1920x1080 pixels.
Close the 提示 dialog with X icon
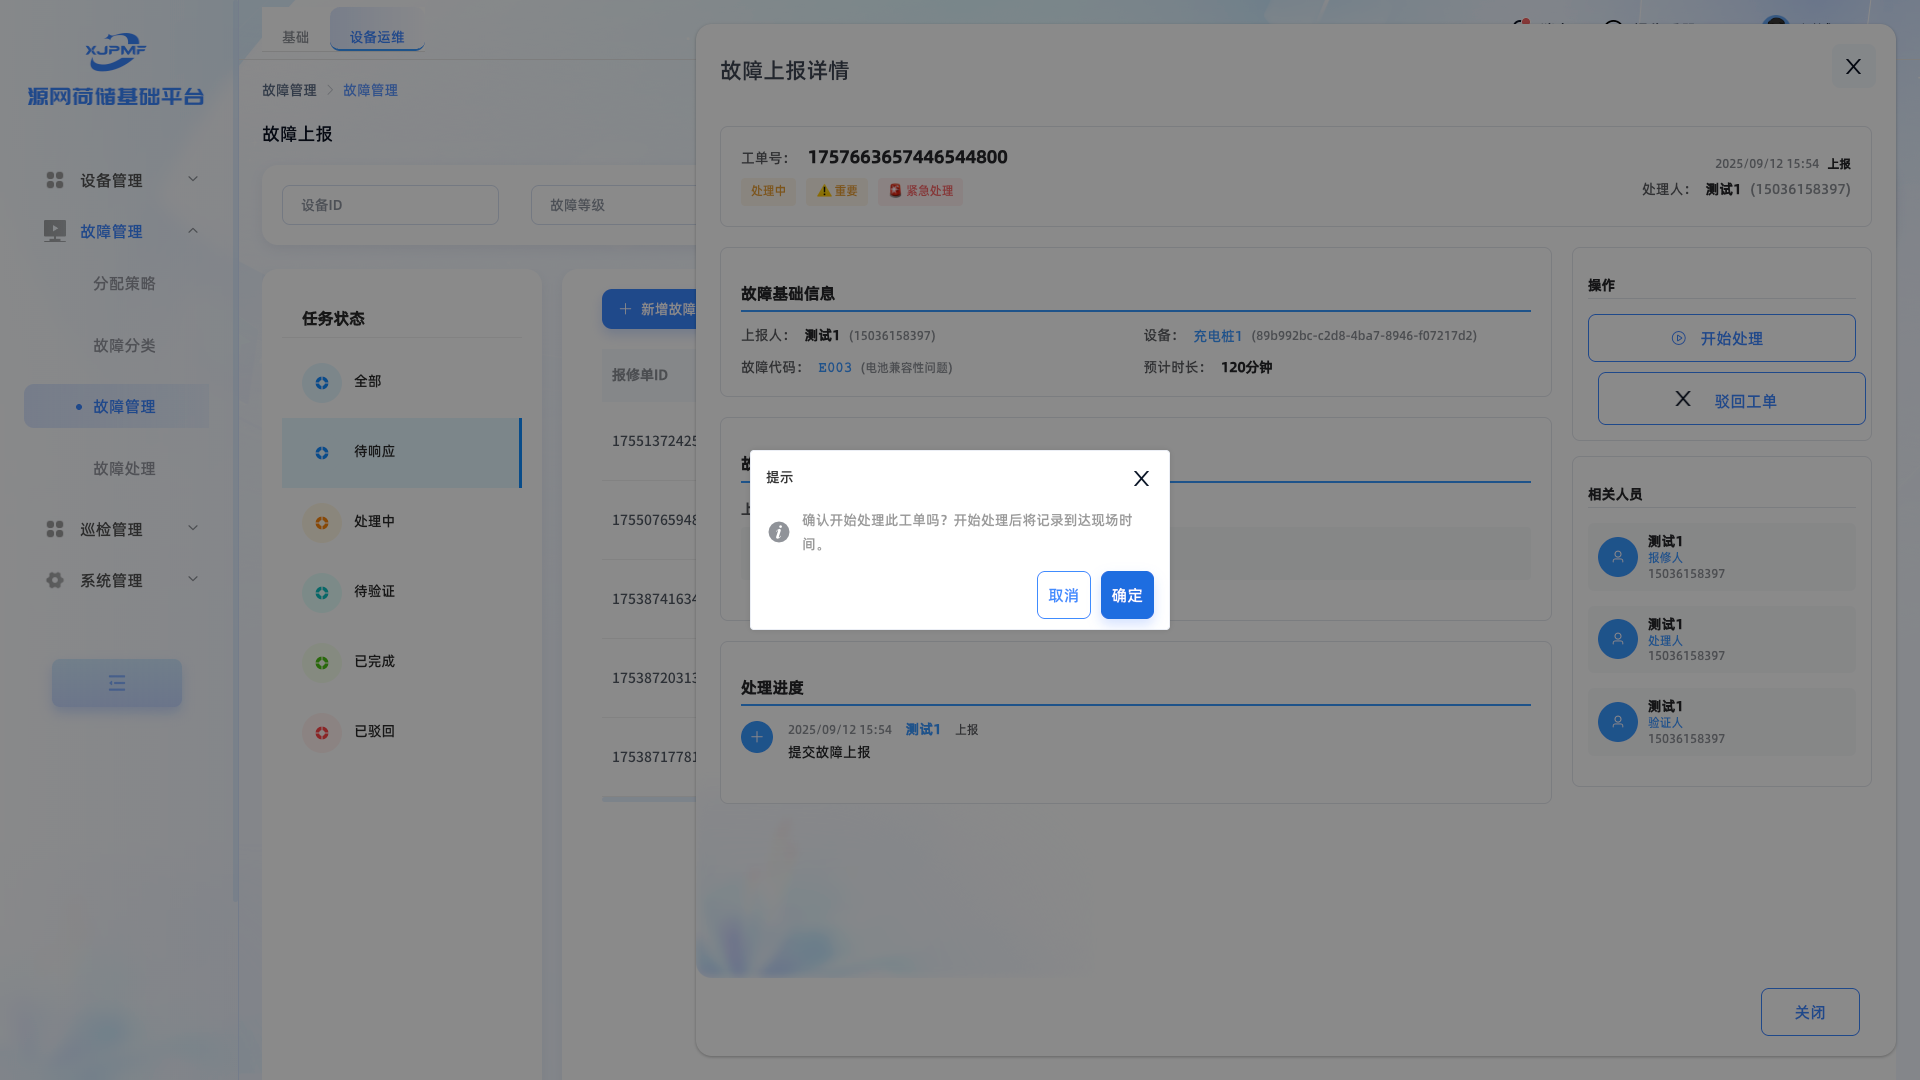pos(1141,479)
